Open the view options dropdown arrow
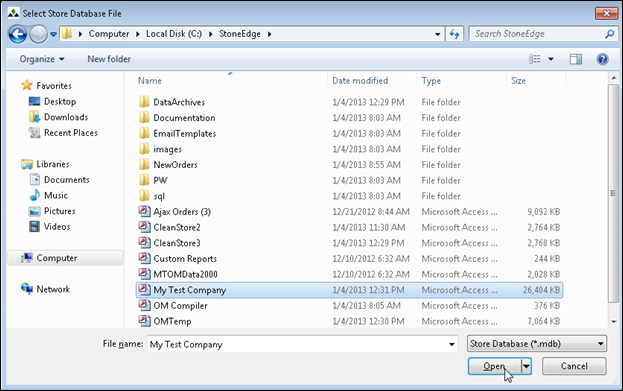 (x=551, y=59)
